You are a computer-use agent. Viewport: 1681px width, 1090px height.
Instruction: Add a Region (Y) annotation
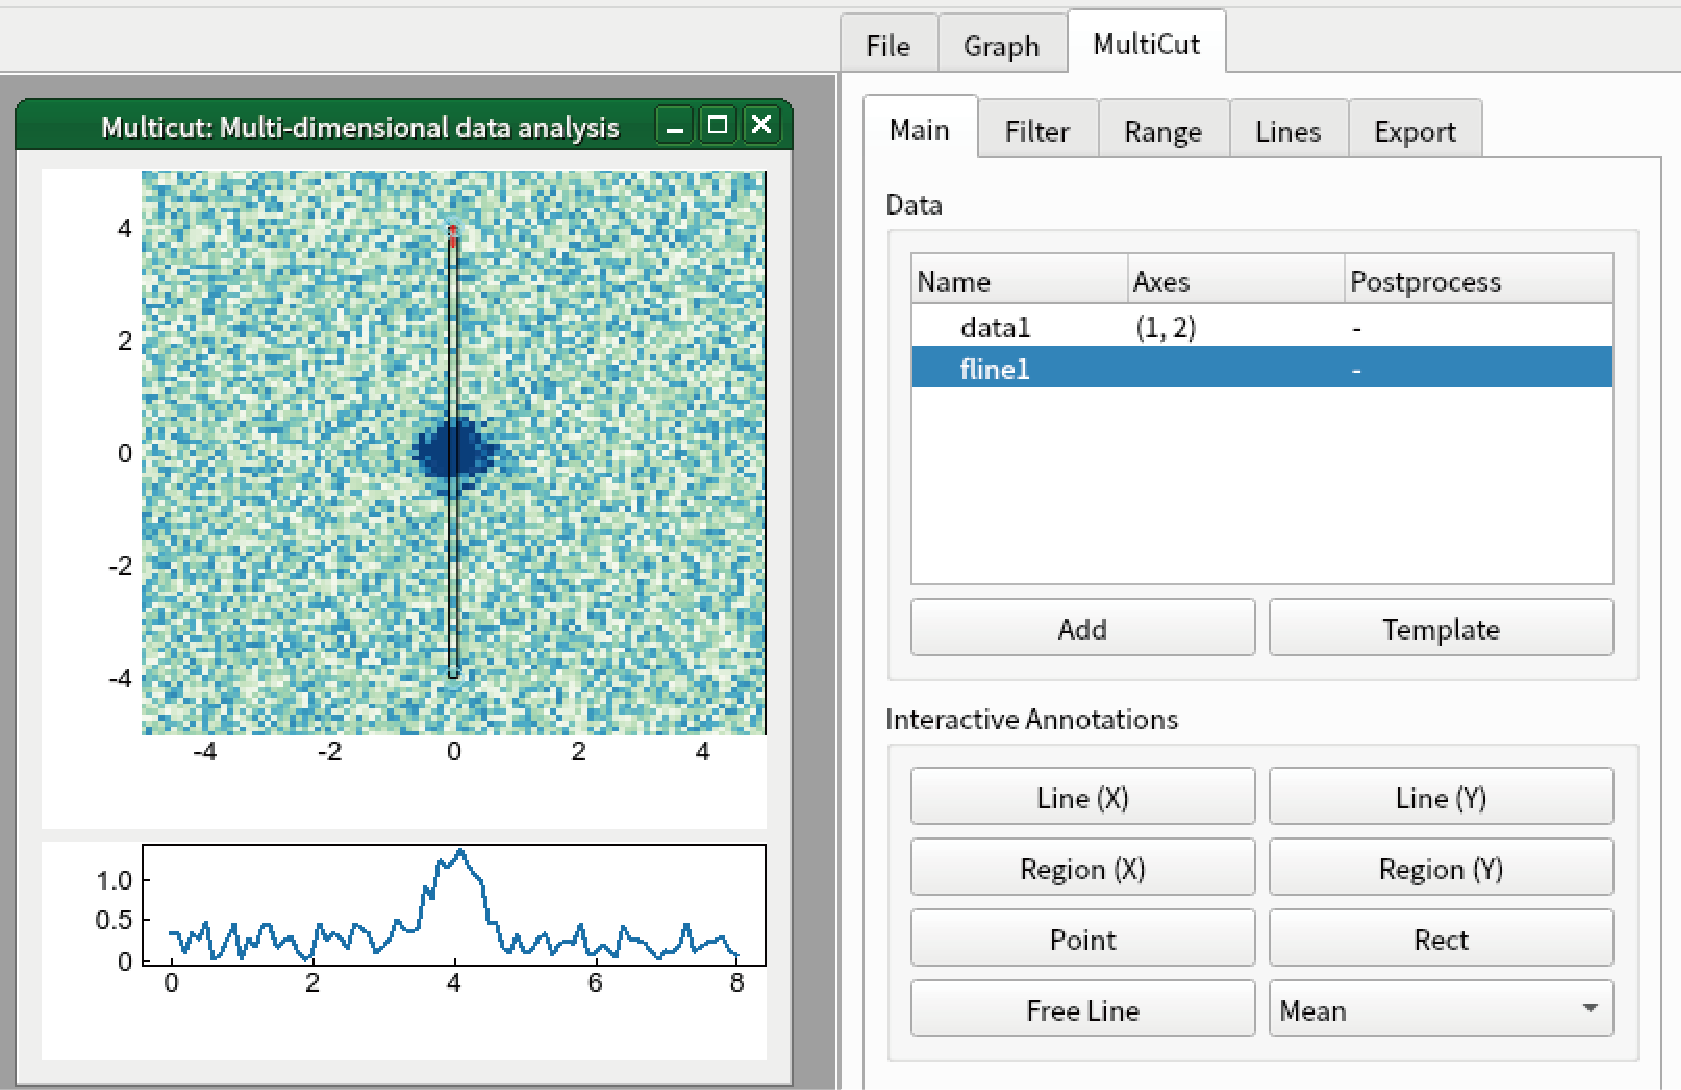coord(1441,868)
